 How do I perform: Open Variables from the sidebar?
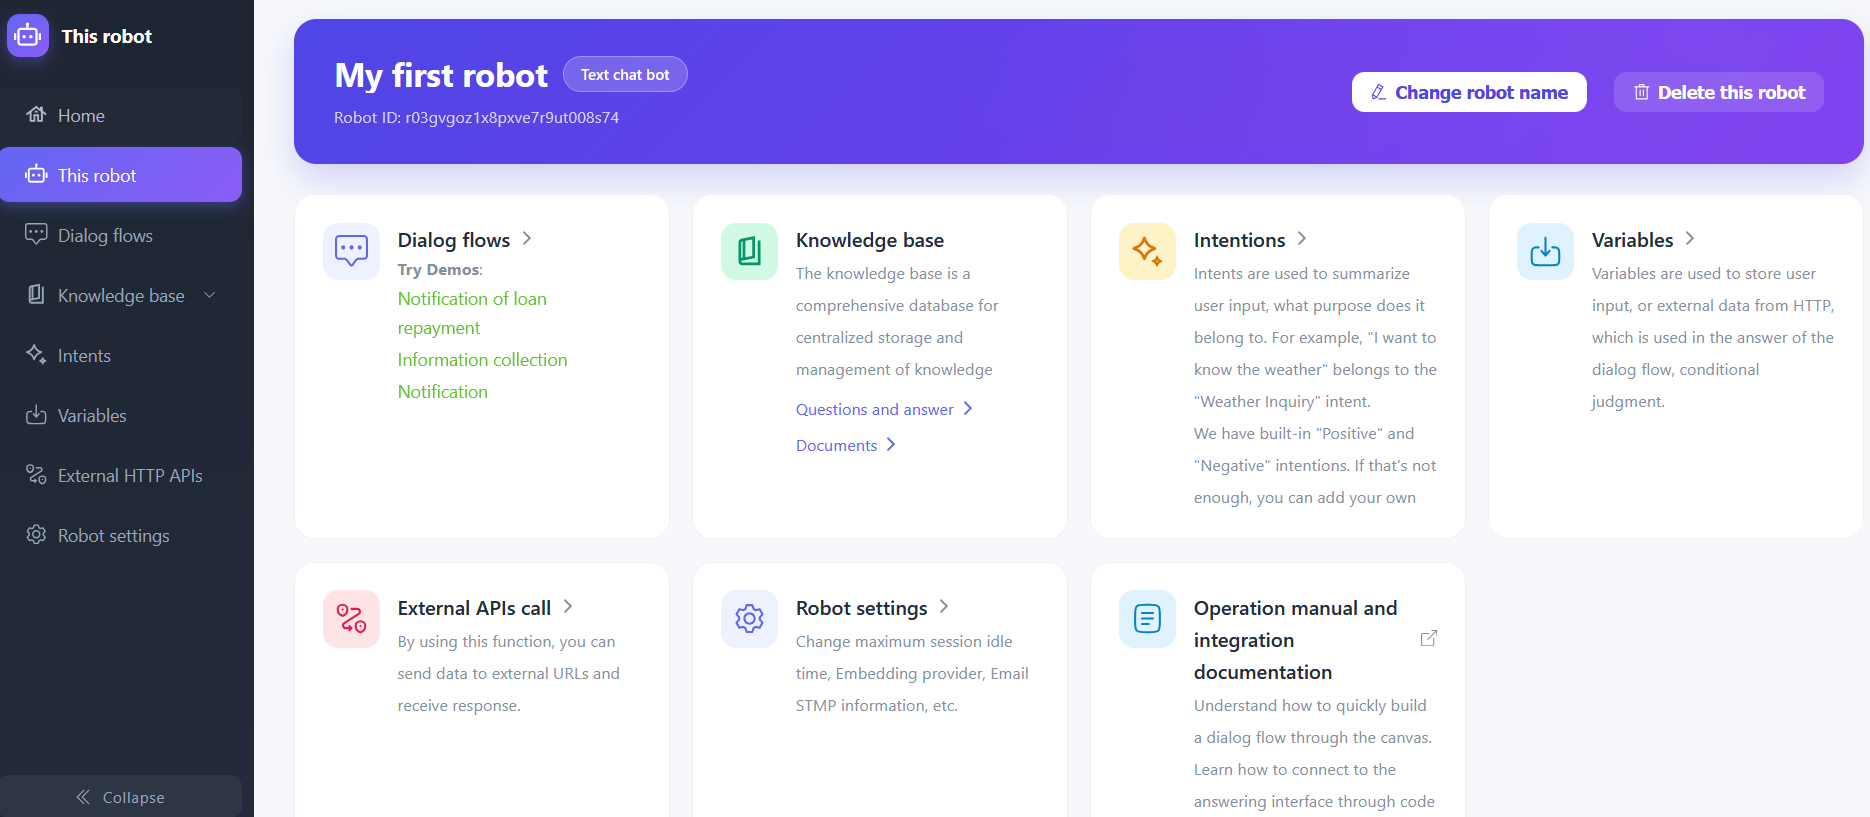pos(121,415)
